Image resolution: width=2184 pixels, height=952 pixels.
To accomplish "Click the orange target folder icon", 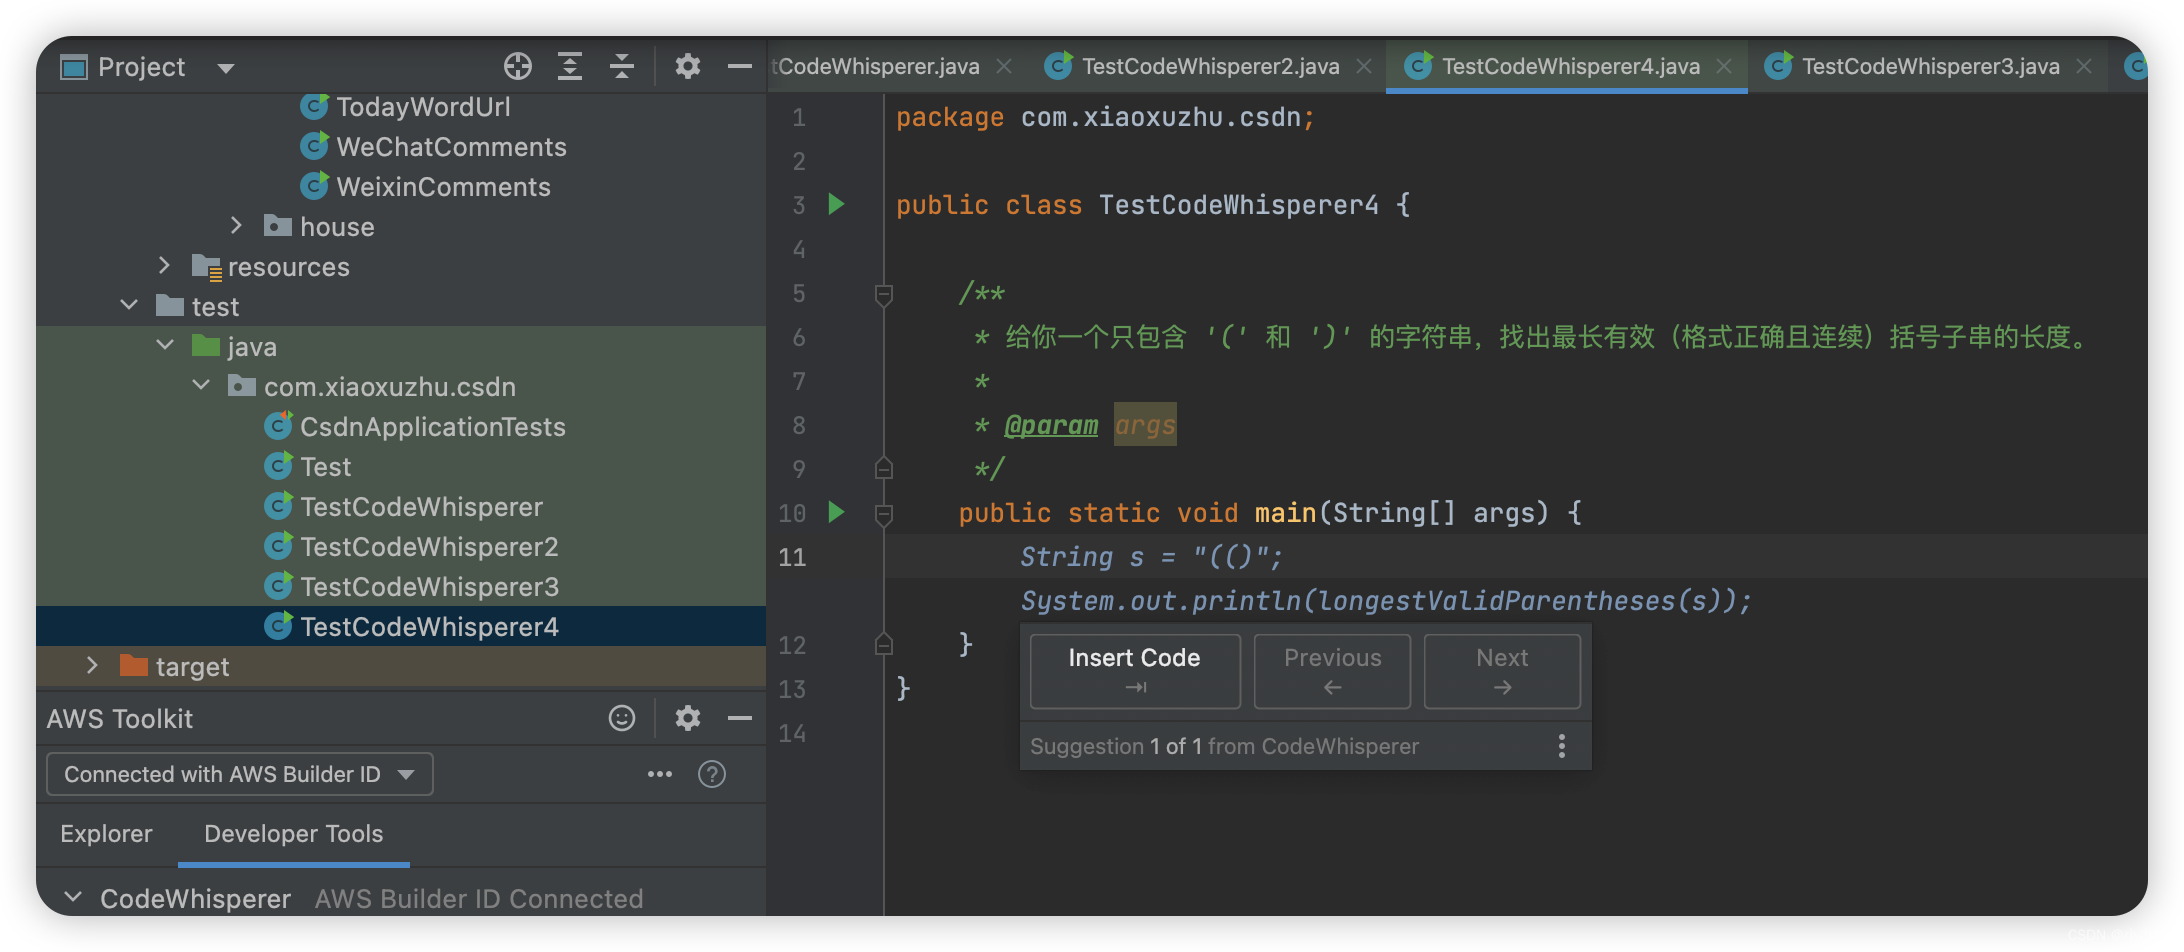I will 133,666.
